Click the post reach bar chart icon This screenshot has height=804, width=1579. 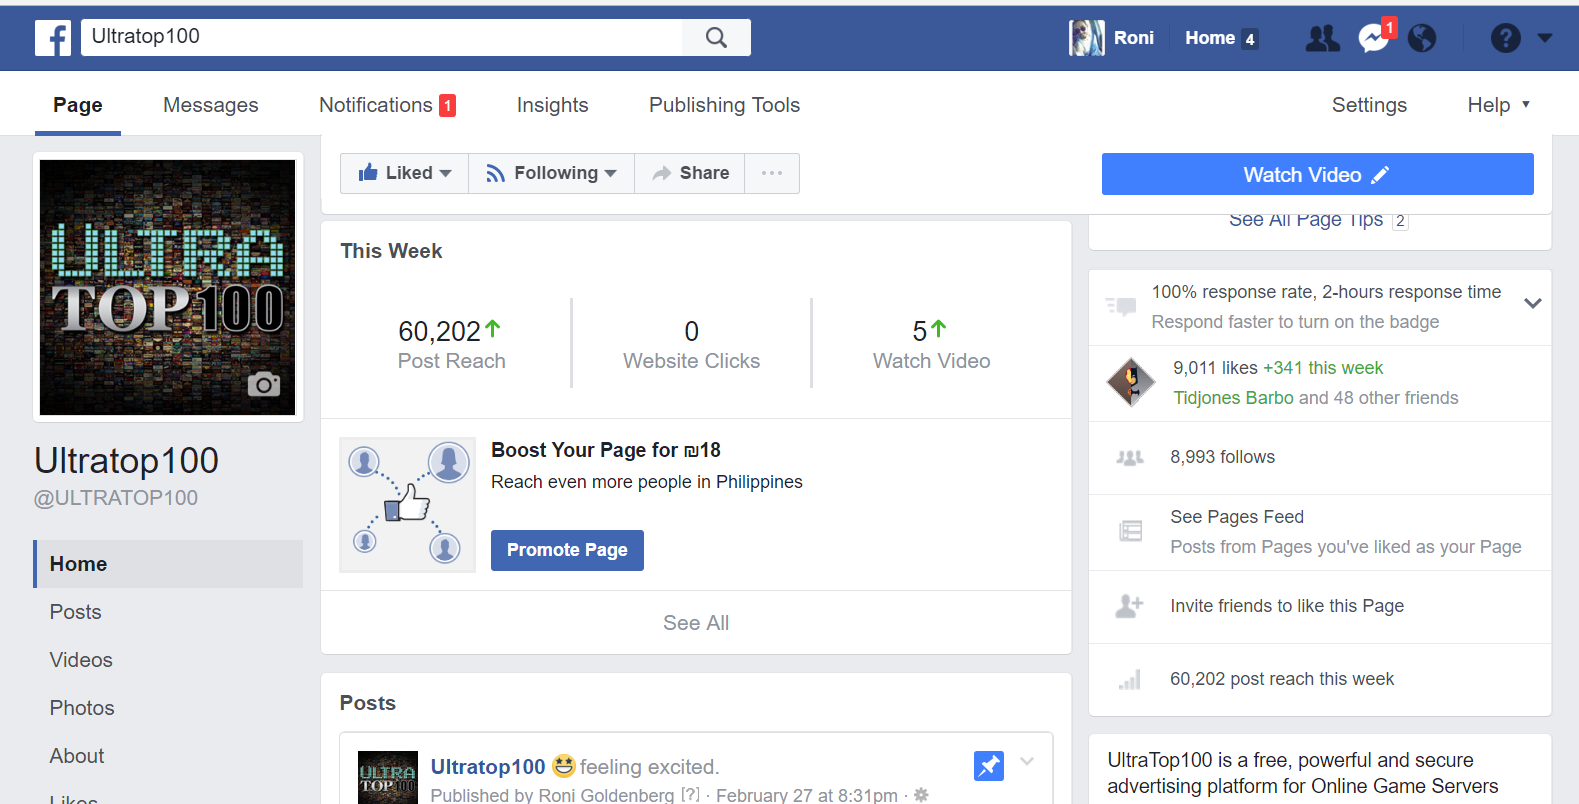click(x=1130, y=680)
